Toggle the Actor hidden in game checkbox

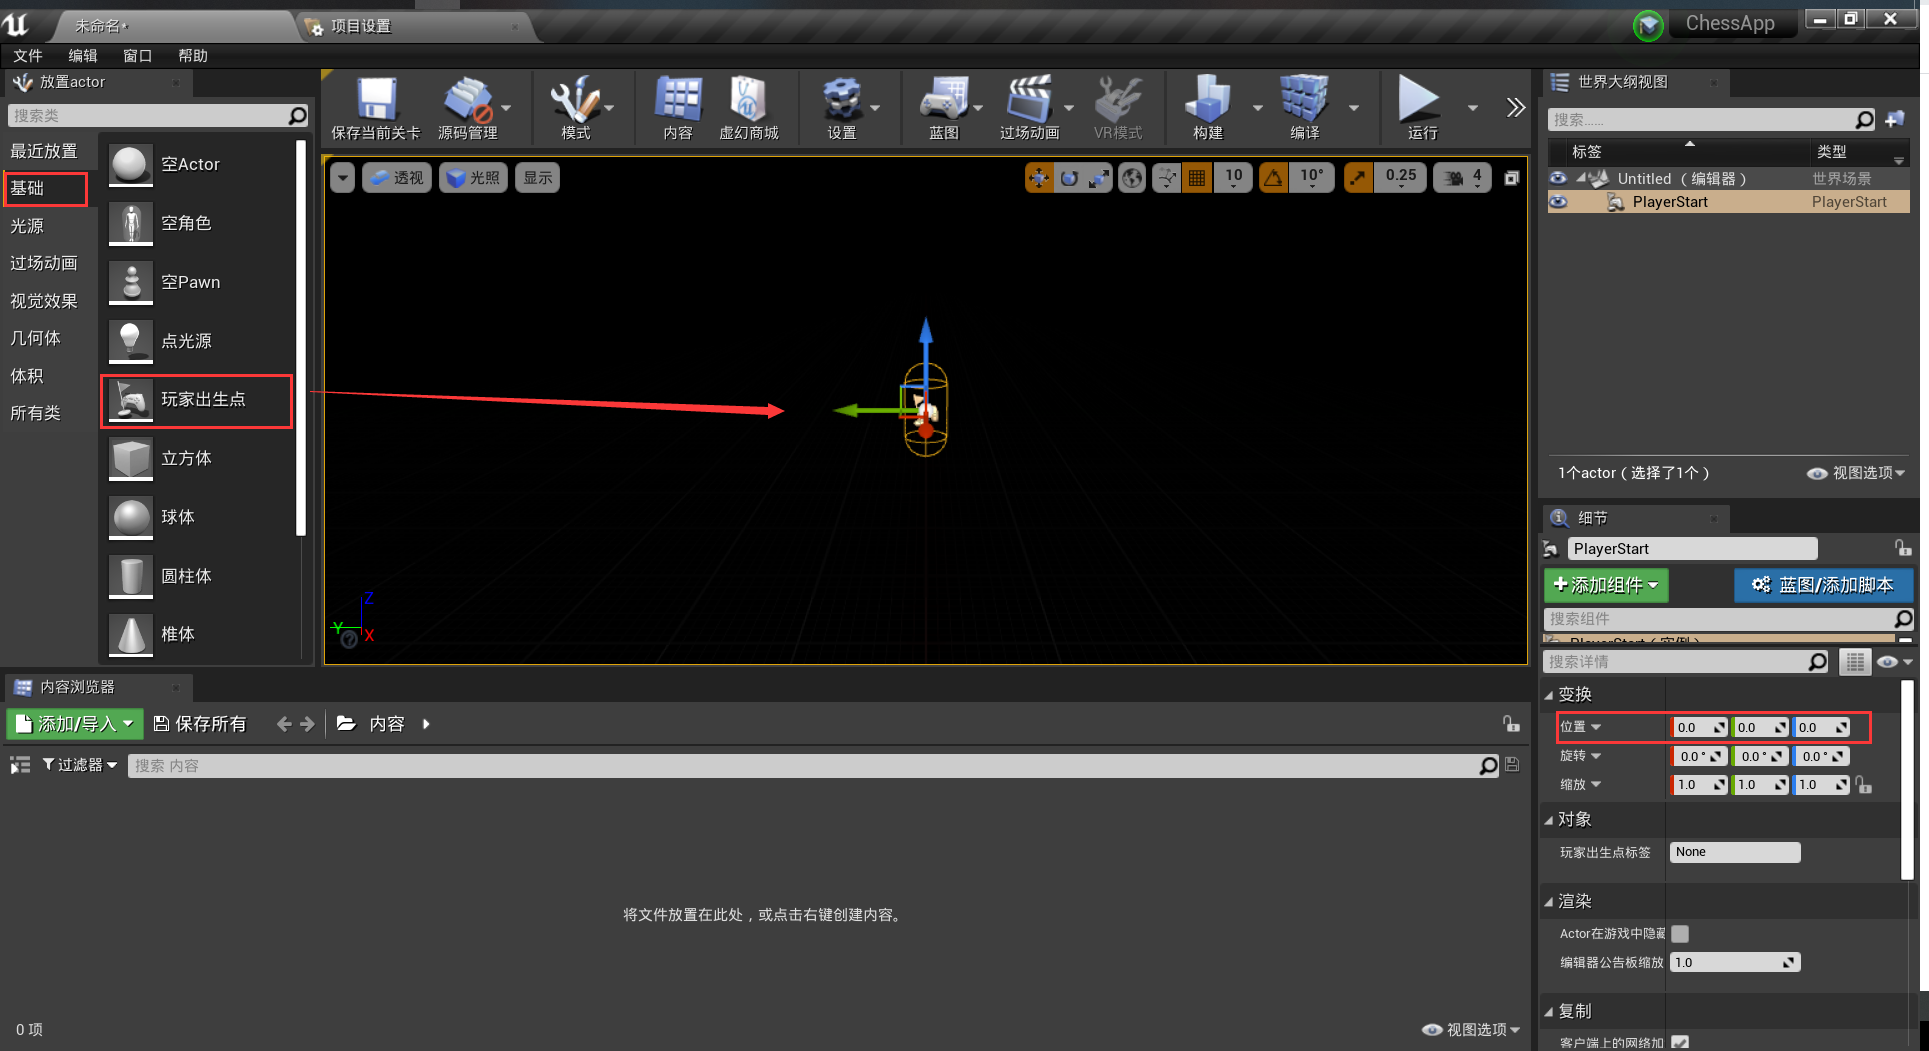pos(1680,934)
